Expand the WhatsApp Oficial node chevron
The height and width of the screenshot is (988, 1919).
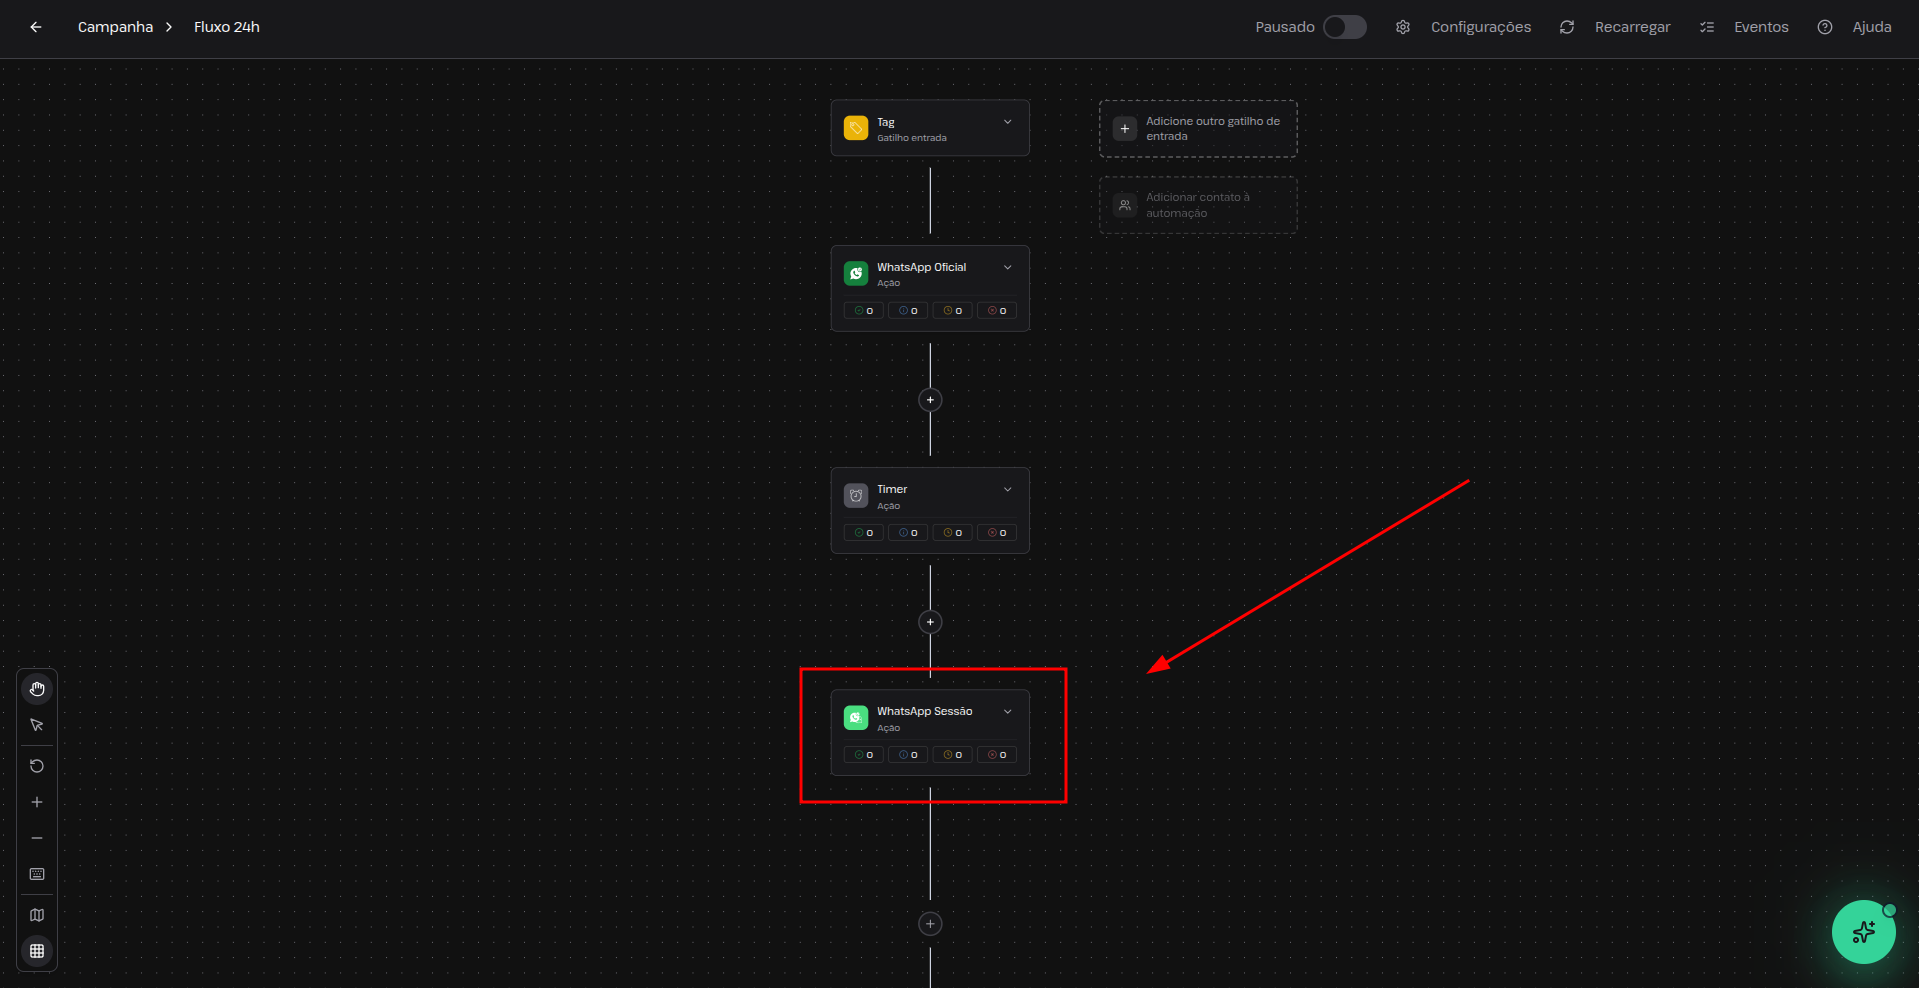point(1007,268)
